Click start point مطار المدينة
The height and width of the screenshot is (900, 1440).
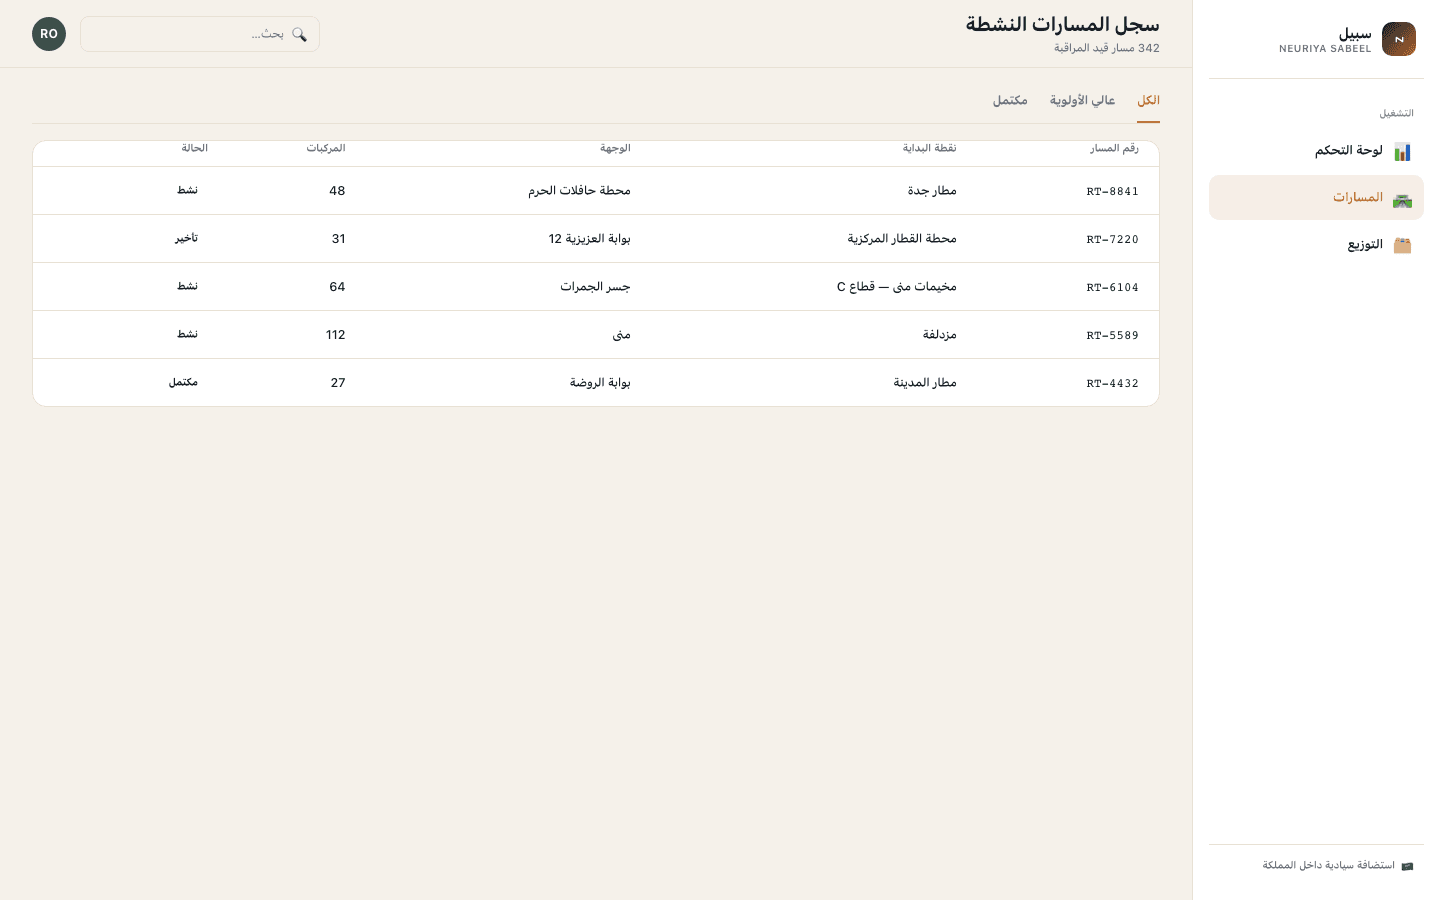(925, 383)
